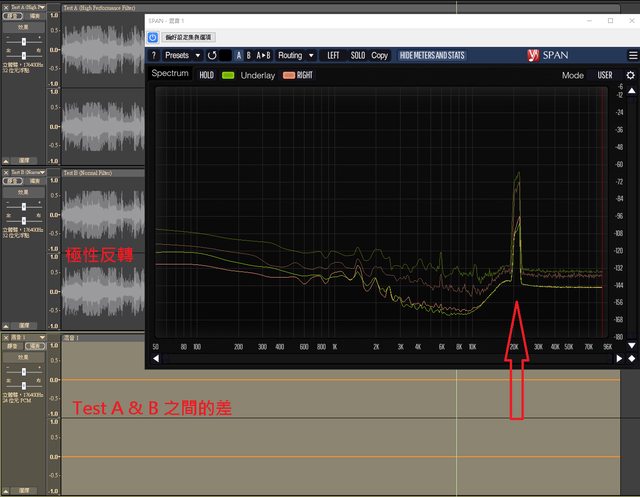This screenshot has height=497, width=640.
Task: Toggle the HOLD spectrum option
Action: pos(206,75)
